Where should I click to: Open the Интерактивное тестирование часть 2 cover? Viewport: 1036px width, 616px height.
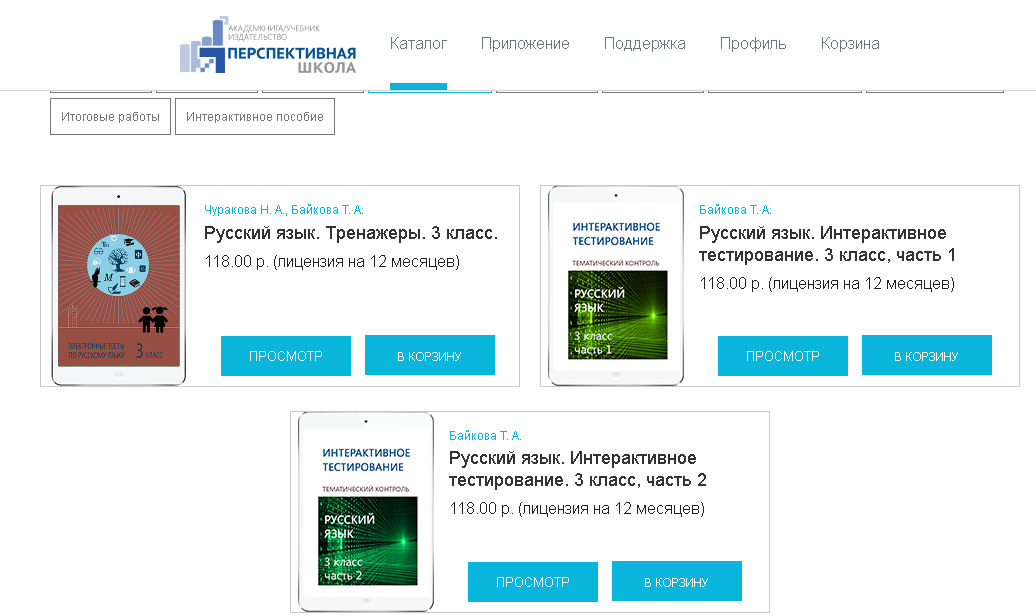tap(367, 512)
